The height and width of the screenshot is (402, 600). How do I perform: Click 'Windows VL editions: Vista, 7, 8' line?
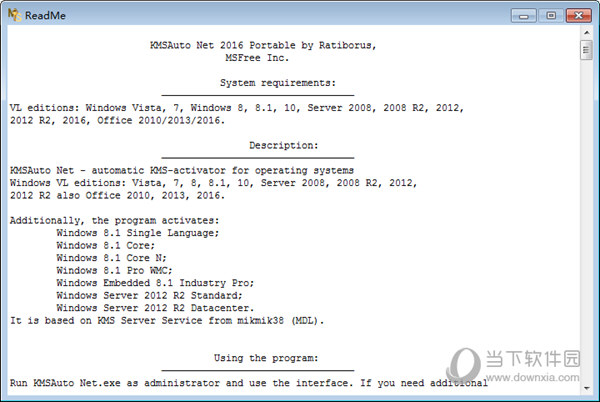tap(214, 183)
